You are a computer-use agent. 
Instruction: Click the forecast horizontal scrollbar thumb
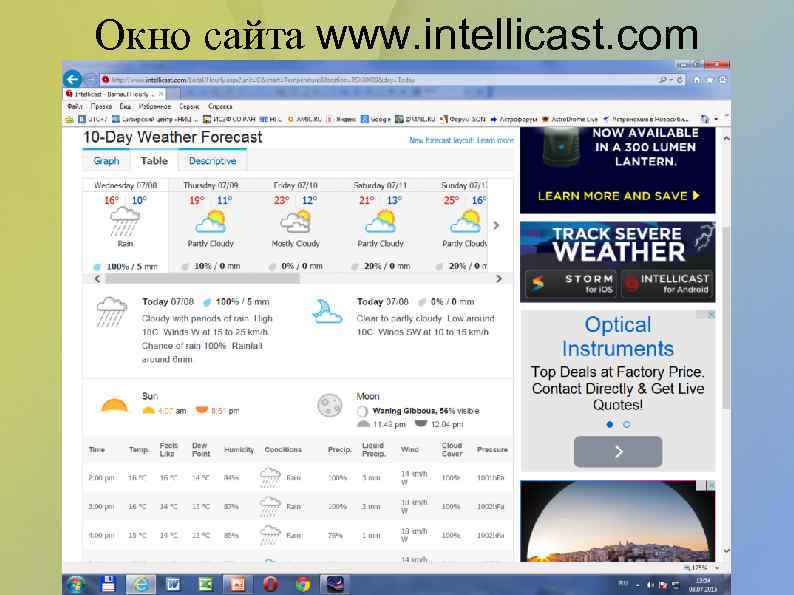tap(203, 279)
